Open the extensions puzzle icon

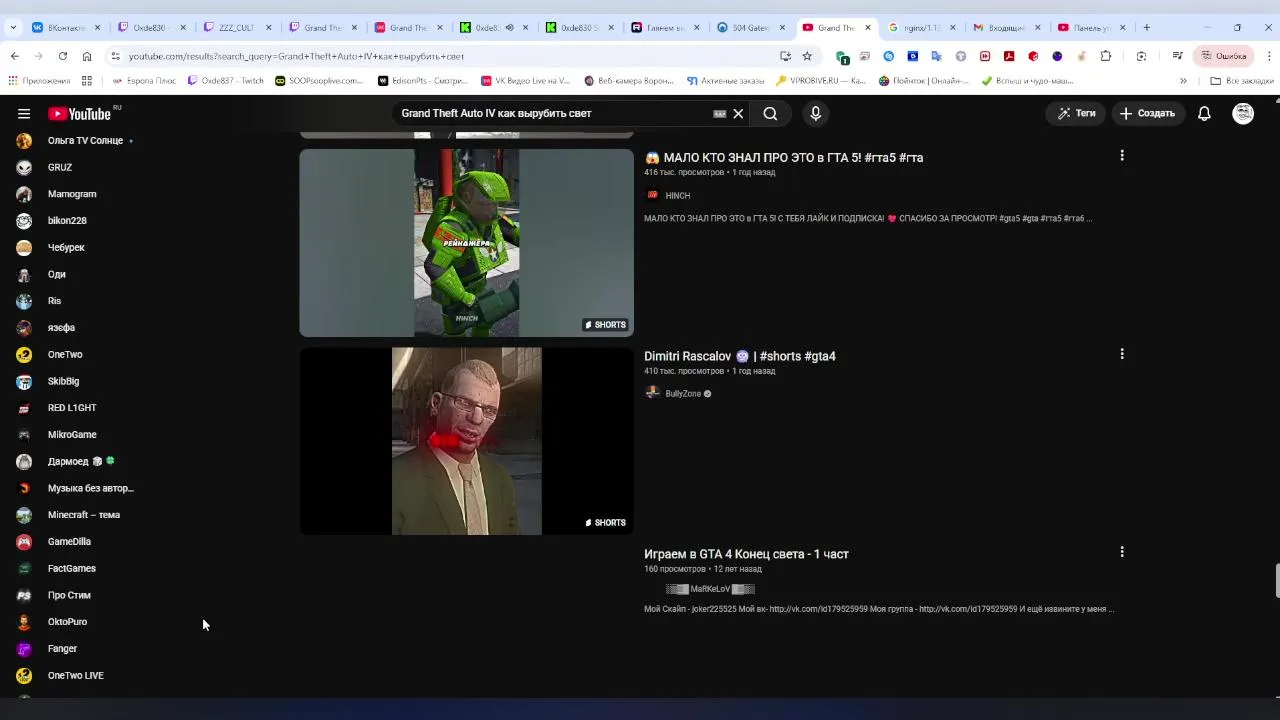coord(1106,56)
